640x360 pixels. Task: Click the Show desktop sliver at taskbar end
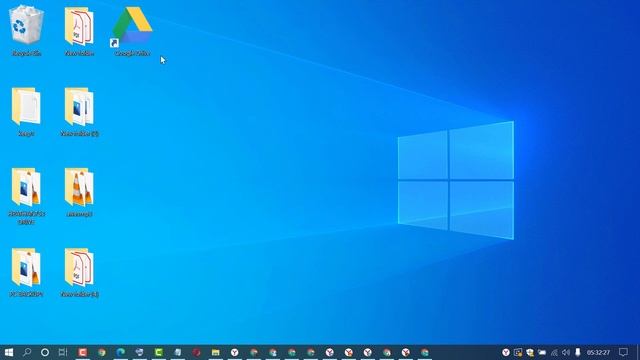click(x=638, y=352)
